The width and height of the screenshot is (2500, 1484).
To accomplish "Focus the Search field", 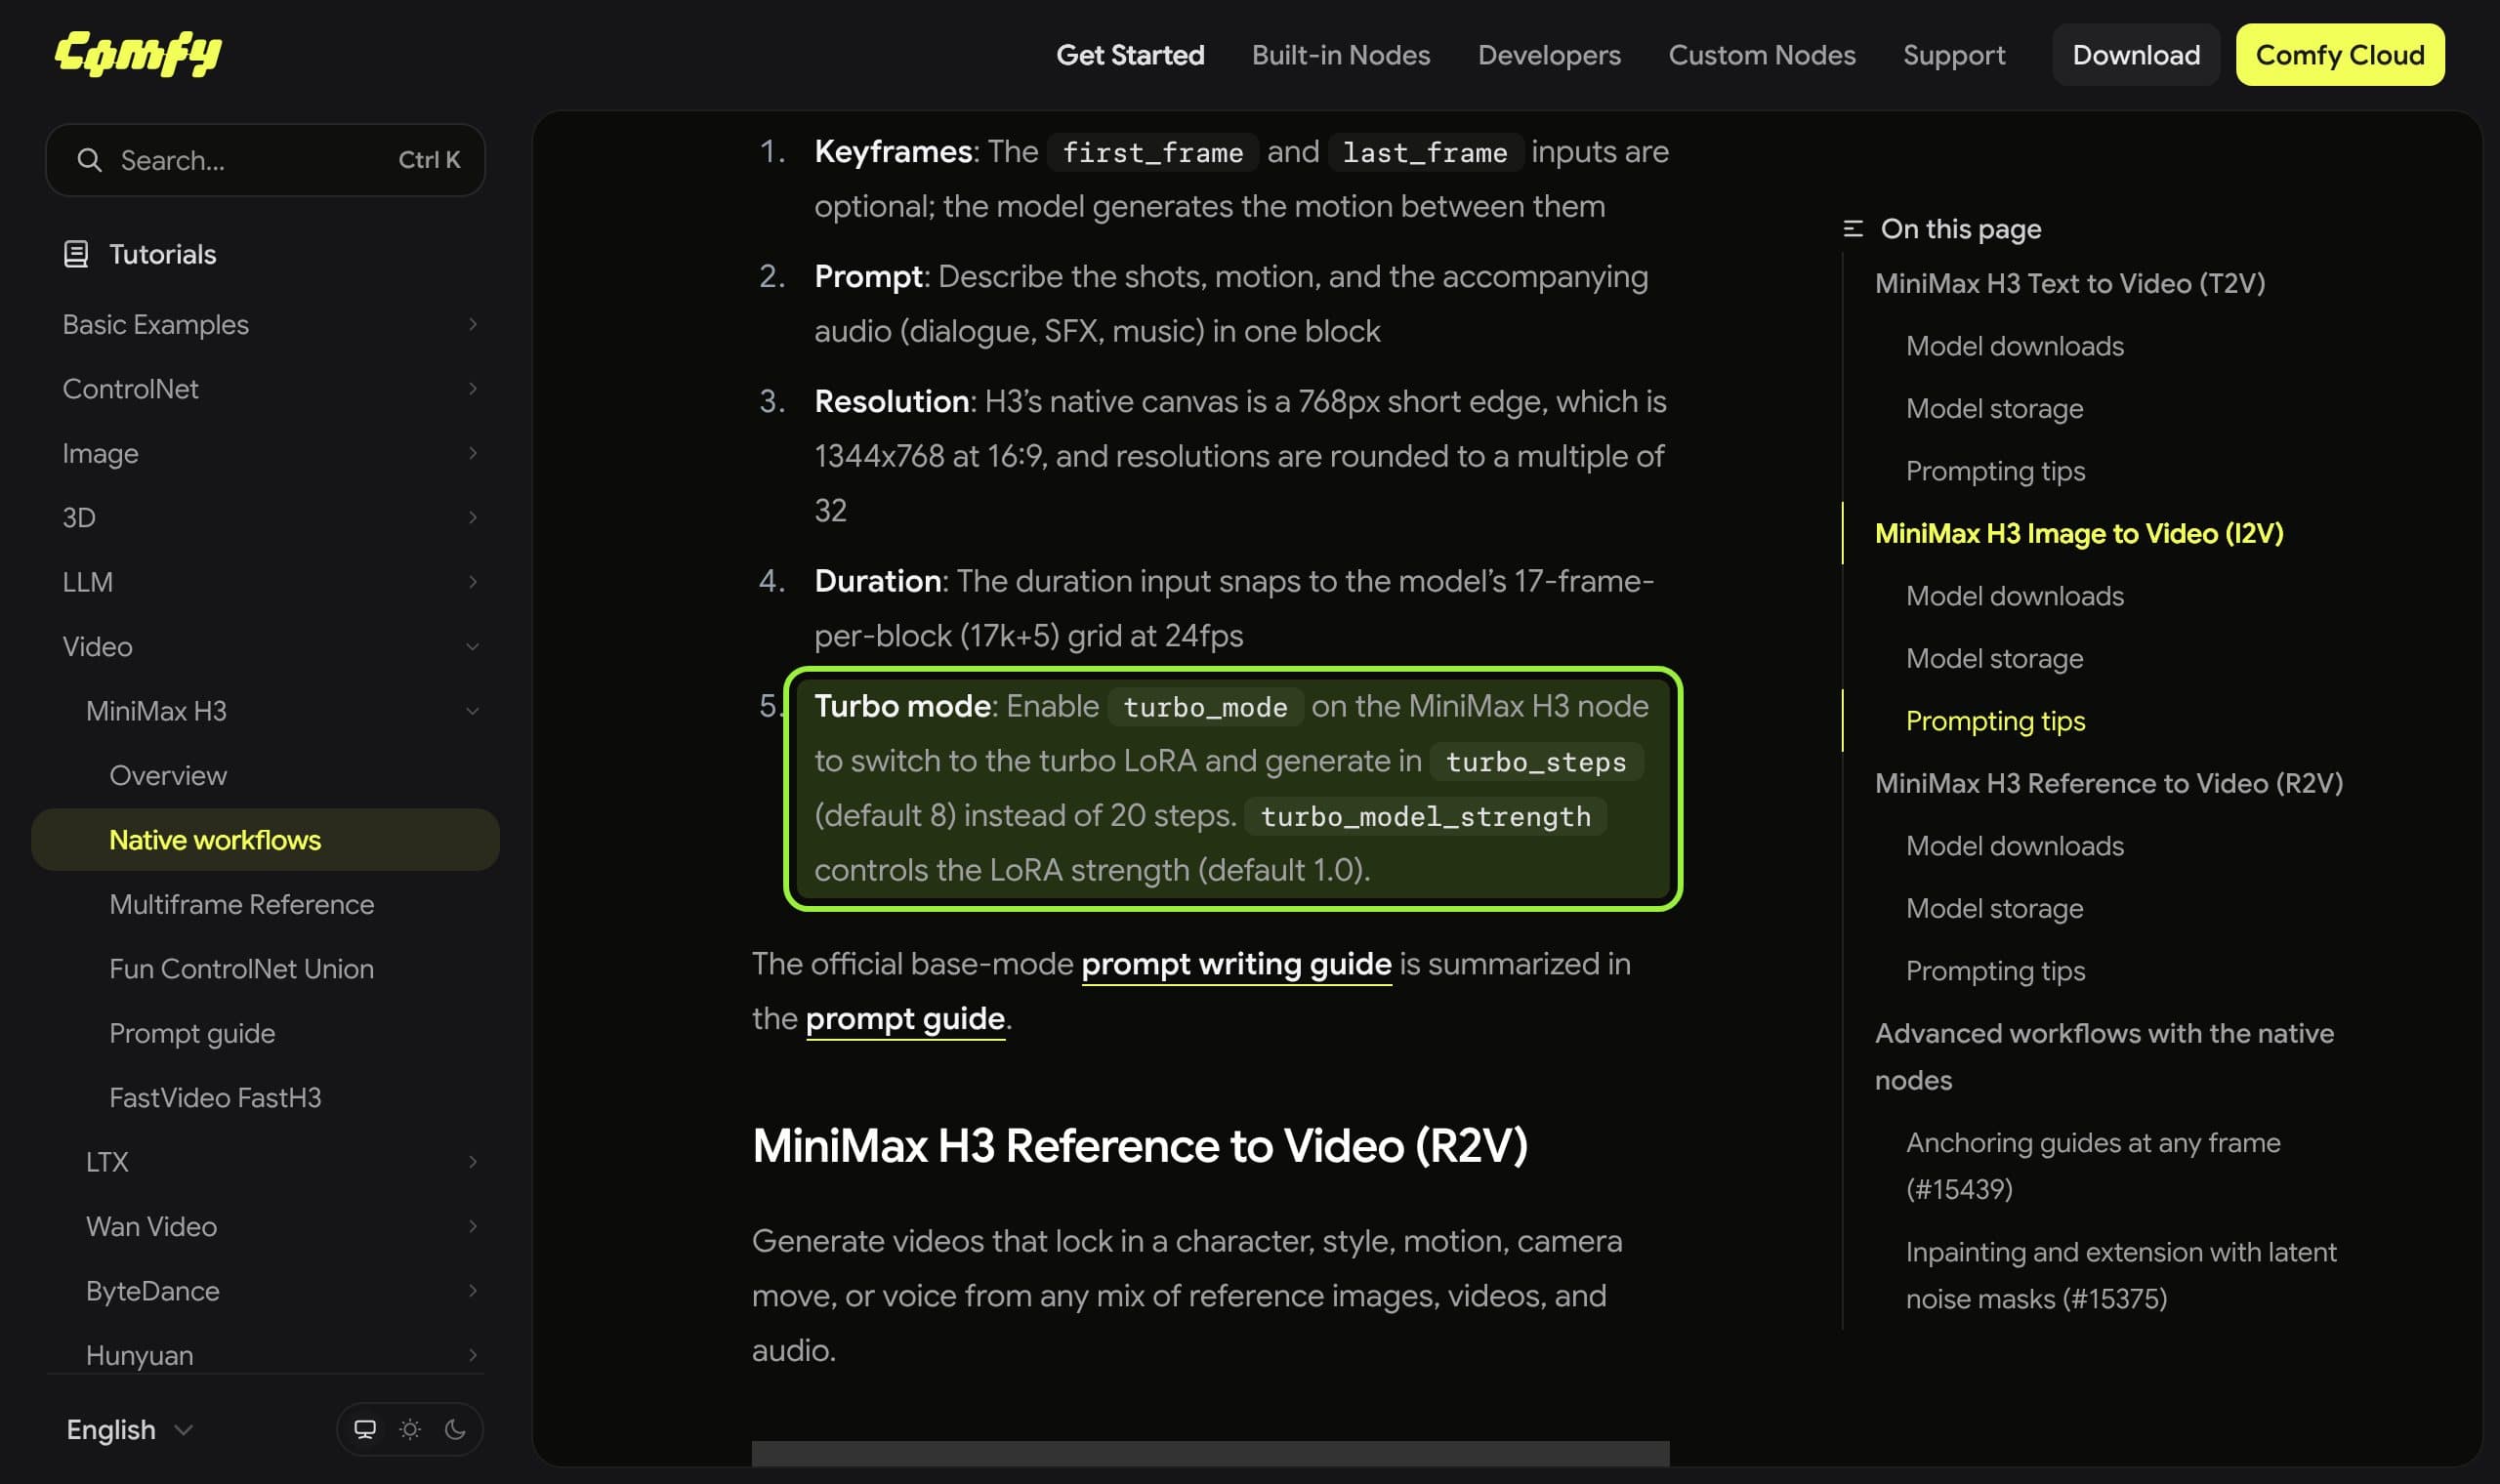I will coord(265,160).
